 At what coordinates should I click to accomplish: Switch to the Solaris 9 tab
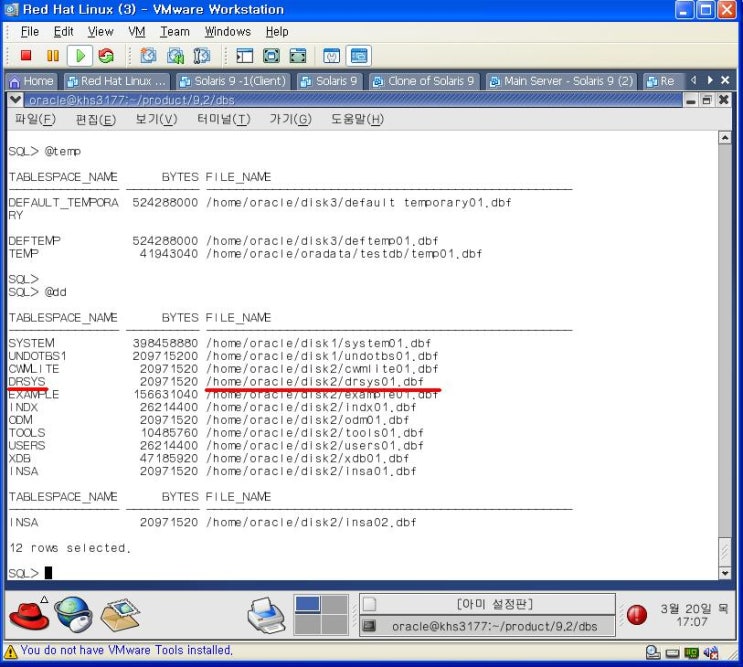[x=330, y=81]
